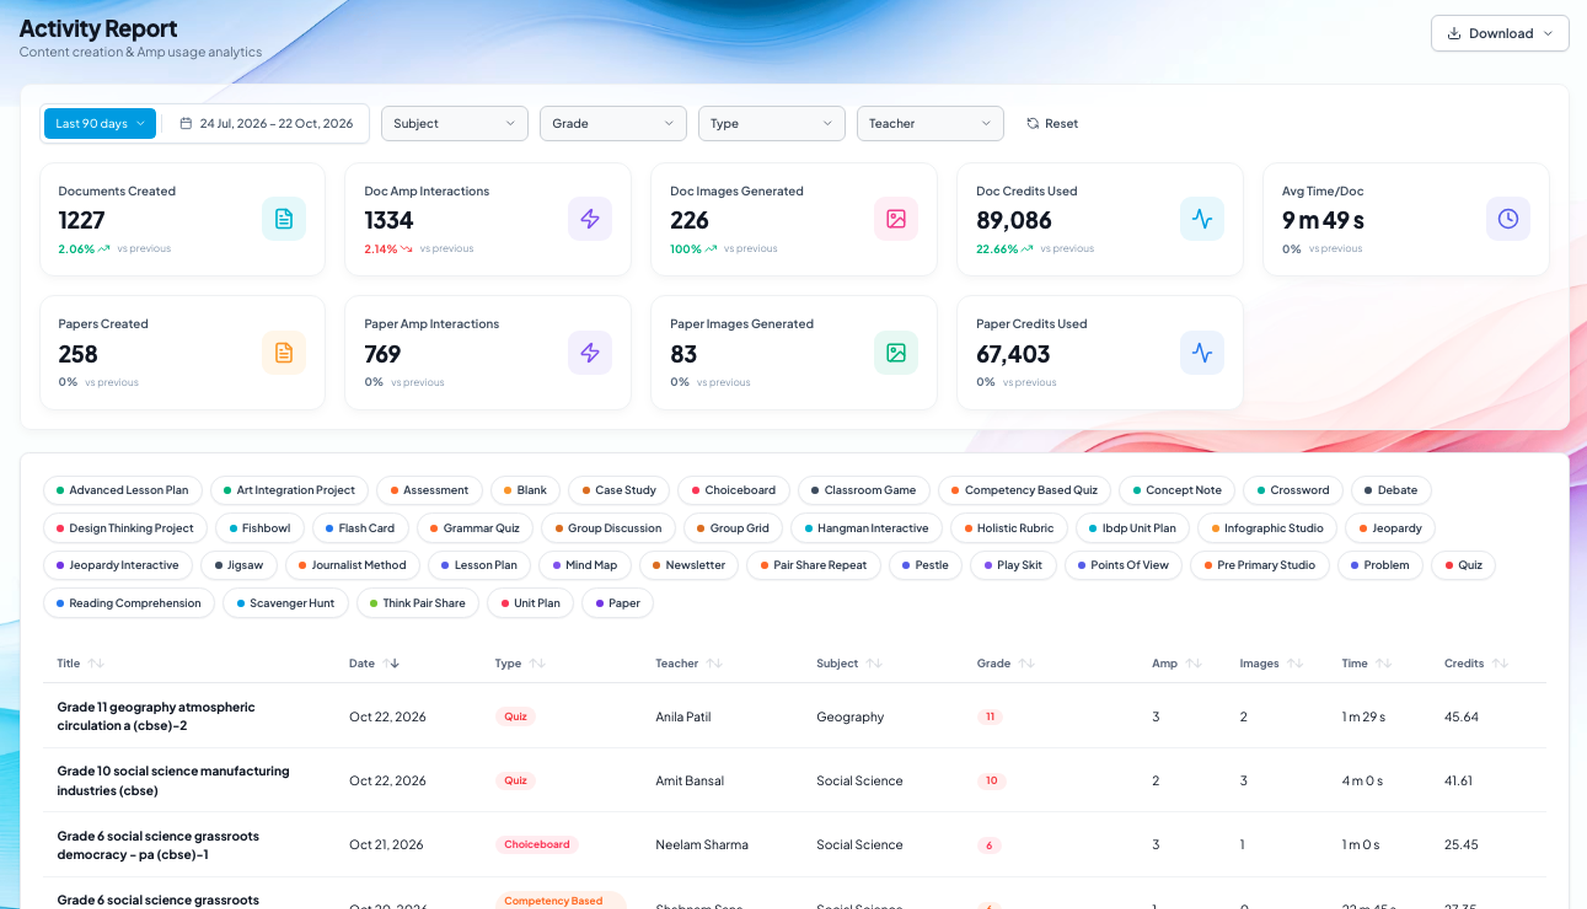Viewport: 1587px width, 909px height.
Task: Click the Paper Credits Used pulse icon
Action: click(1202, 353)
